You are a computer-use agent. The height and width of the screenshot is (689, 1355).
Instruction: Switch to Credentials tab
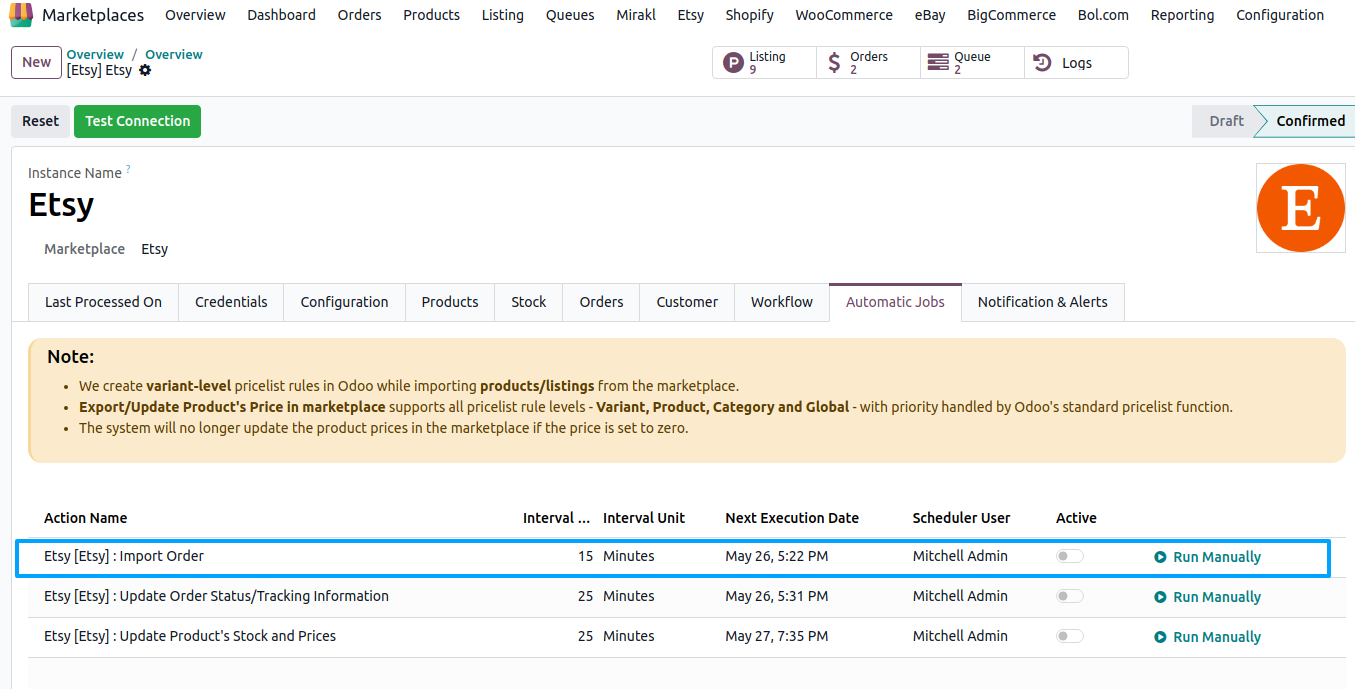pos(231,302)
